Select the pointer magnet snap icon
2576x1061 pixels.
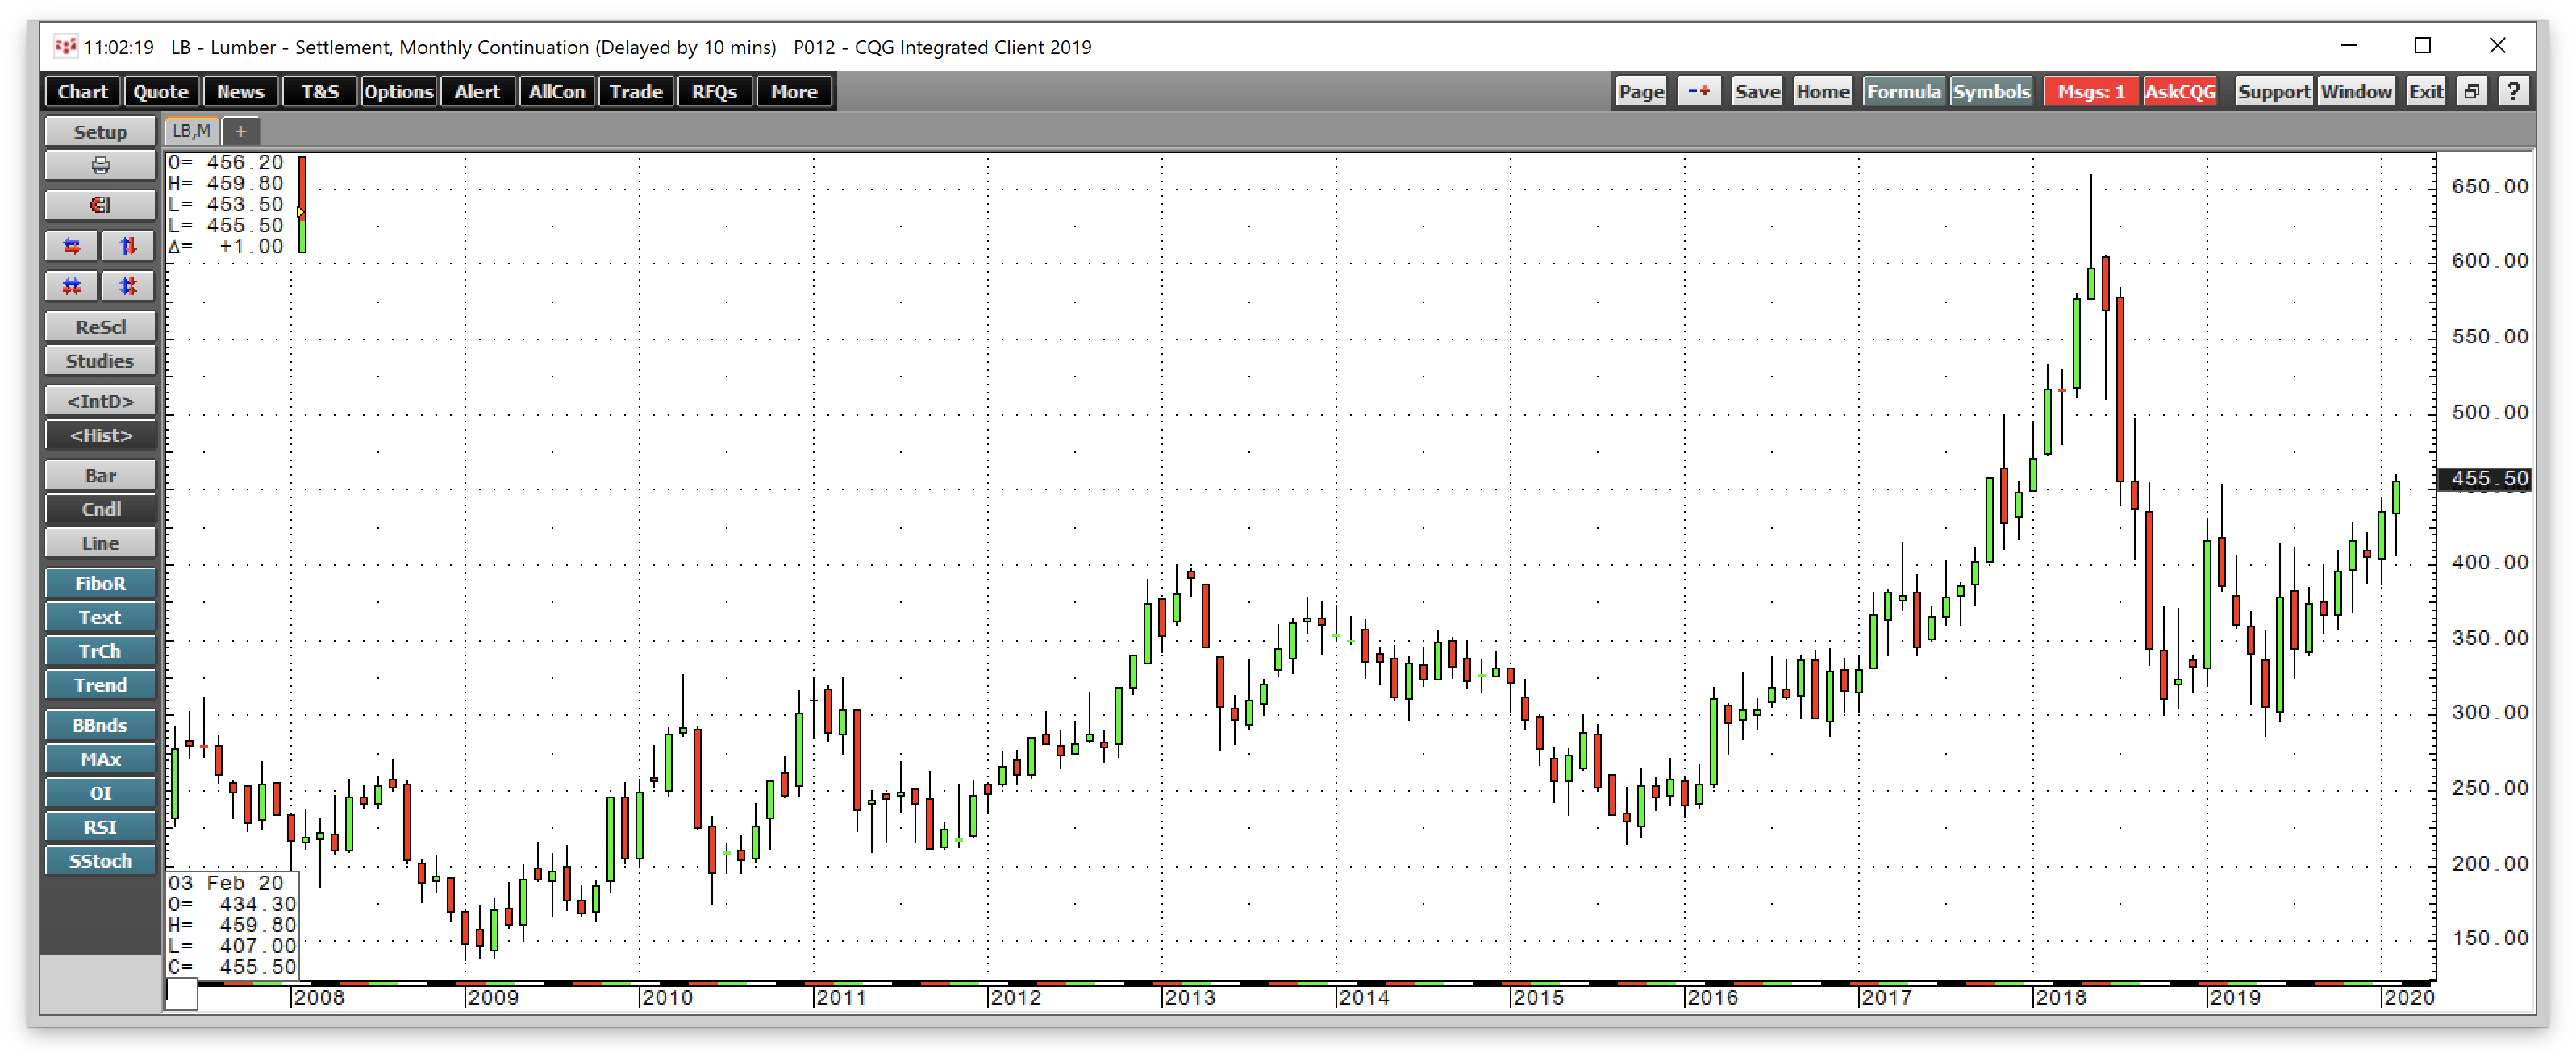99,205
